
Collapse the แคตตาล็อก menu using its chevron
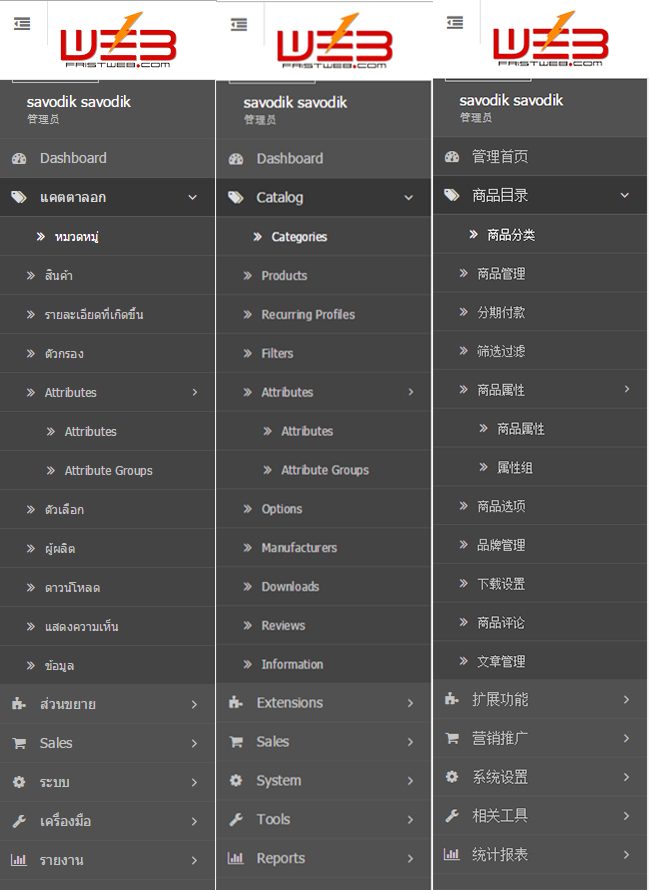point(193,198)
